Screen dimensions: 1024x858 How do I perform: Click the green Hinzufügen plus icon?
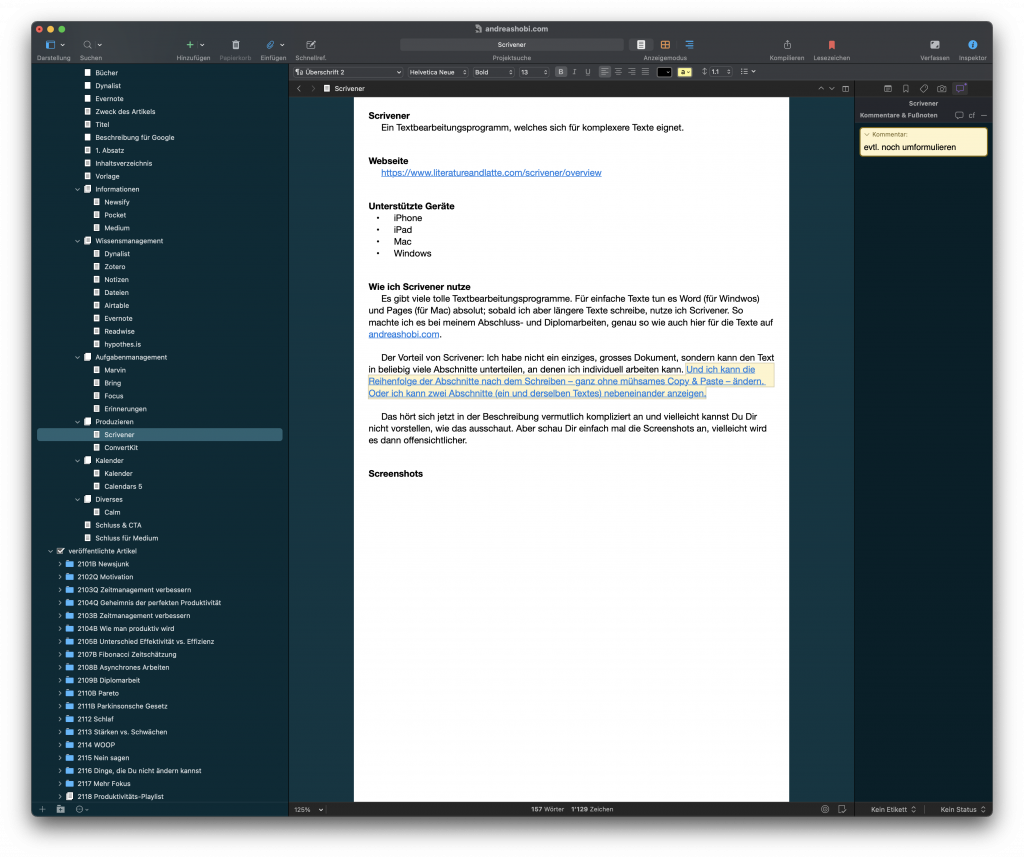[x=190, y=45]
